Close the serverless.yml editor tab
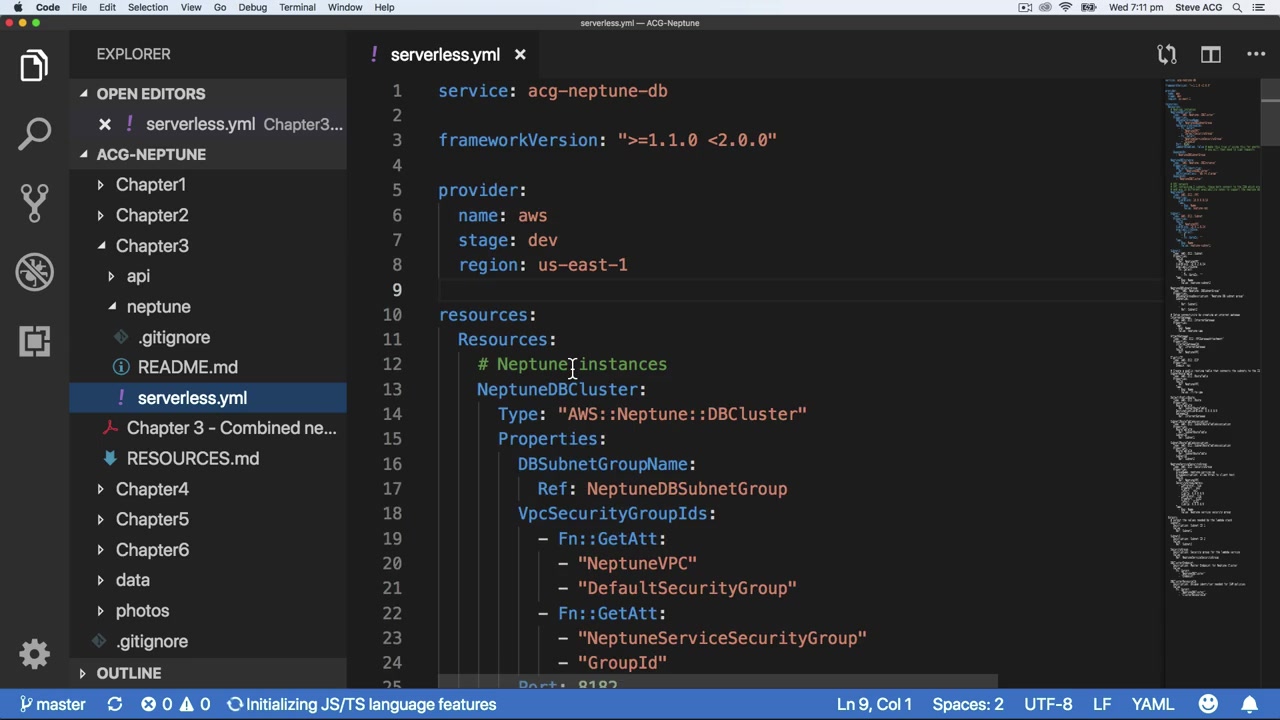The image size is (1280, 720). [x=520, y=55]
